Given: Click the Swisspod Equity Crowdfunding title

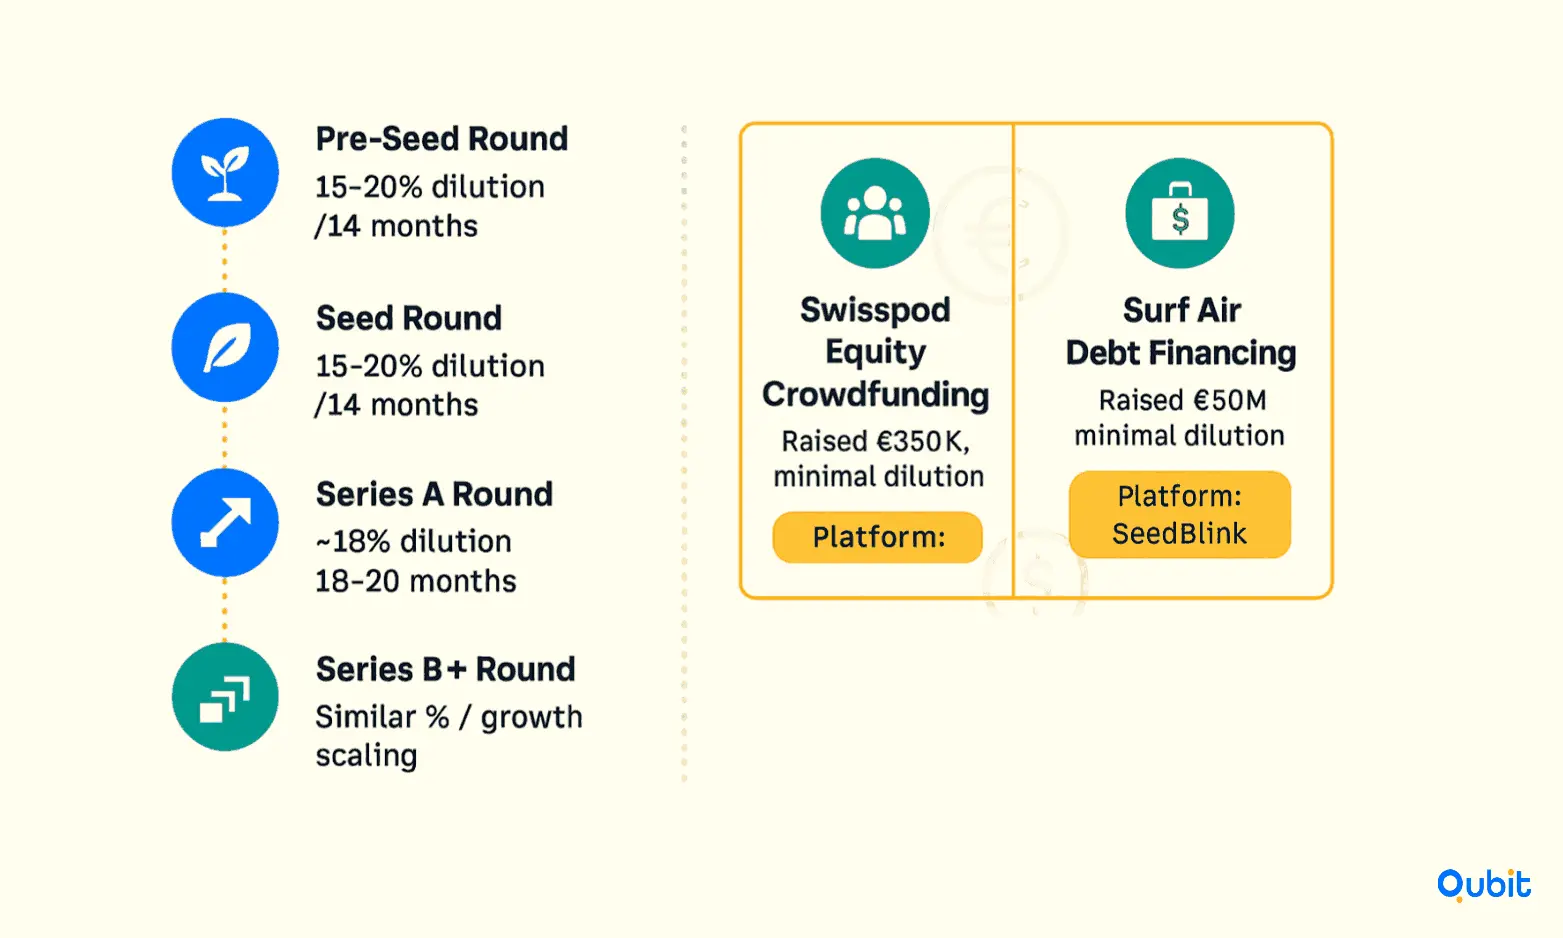Looking at the screenshot, I should coord(876,352).
